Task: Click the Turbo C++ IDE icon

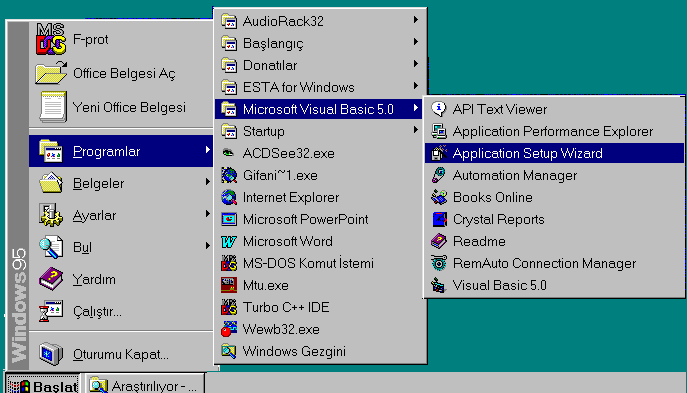Action: pos(229,307)
